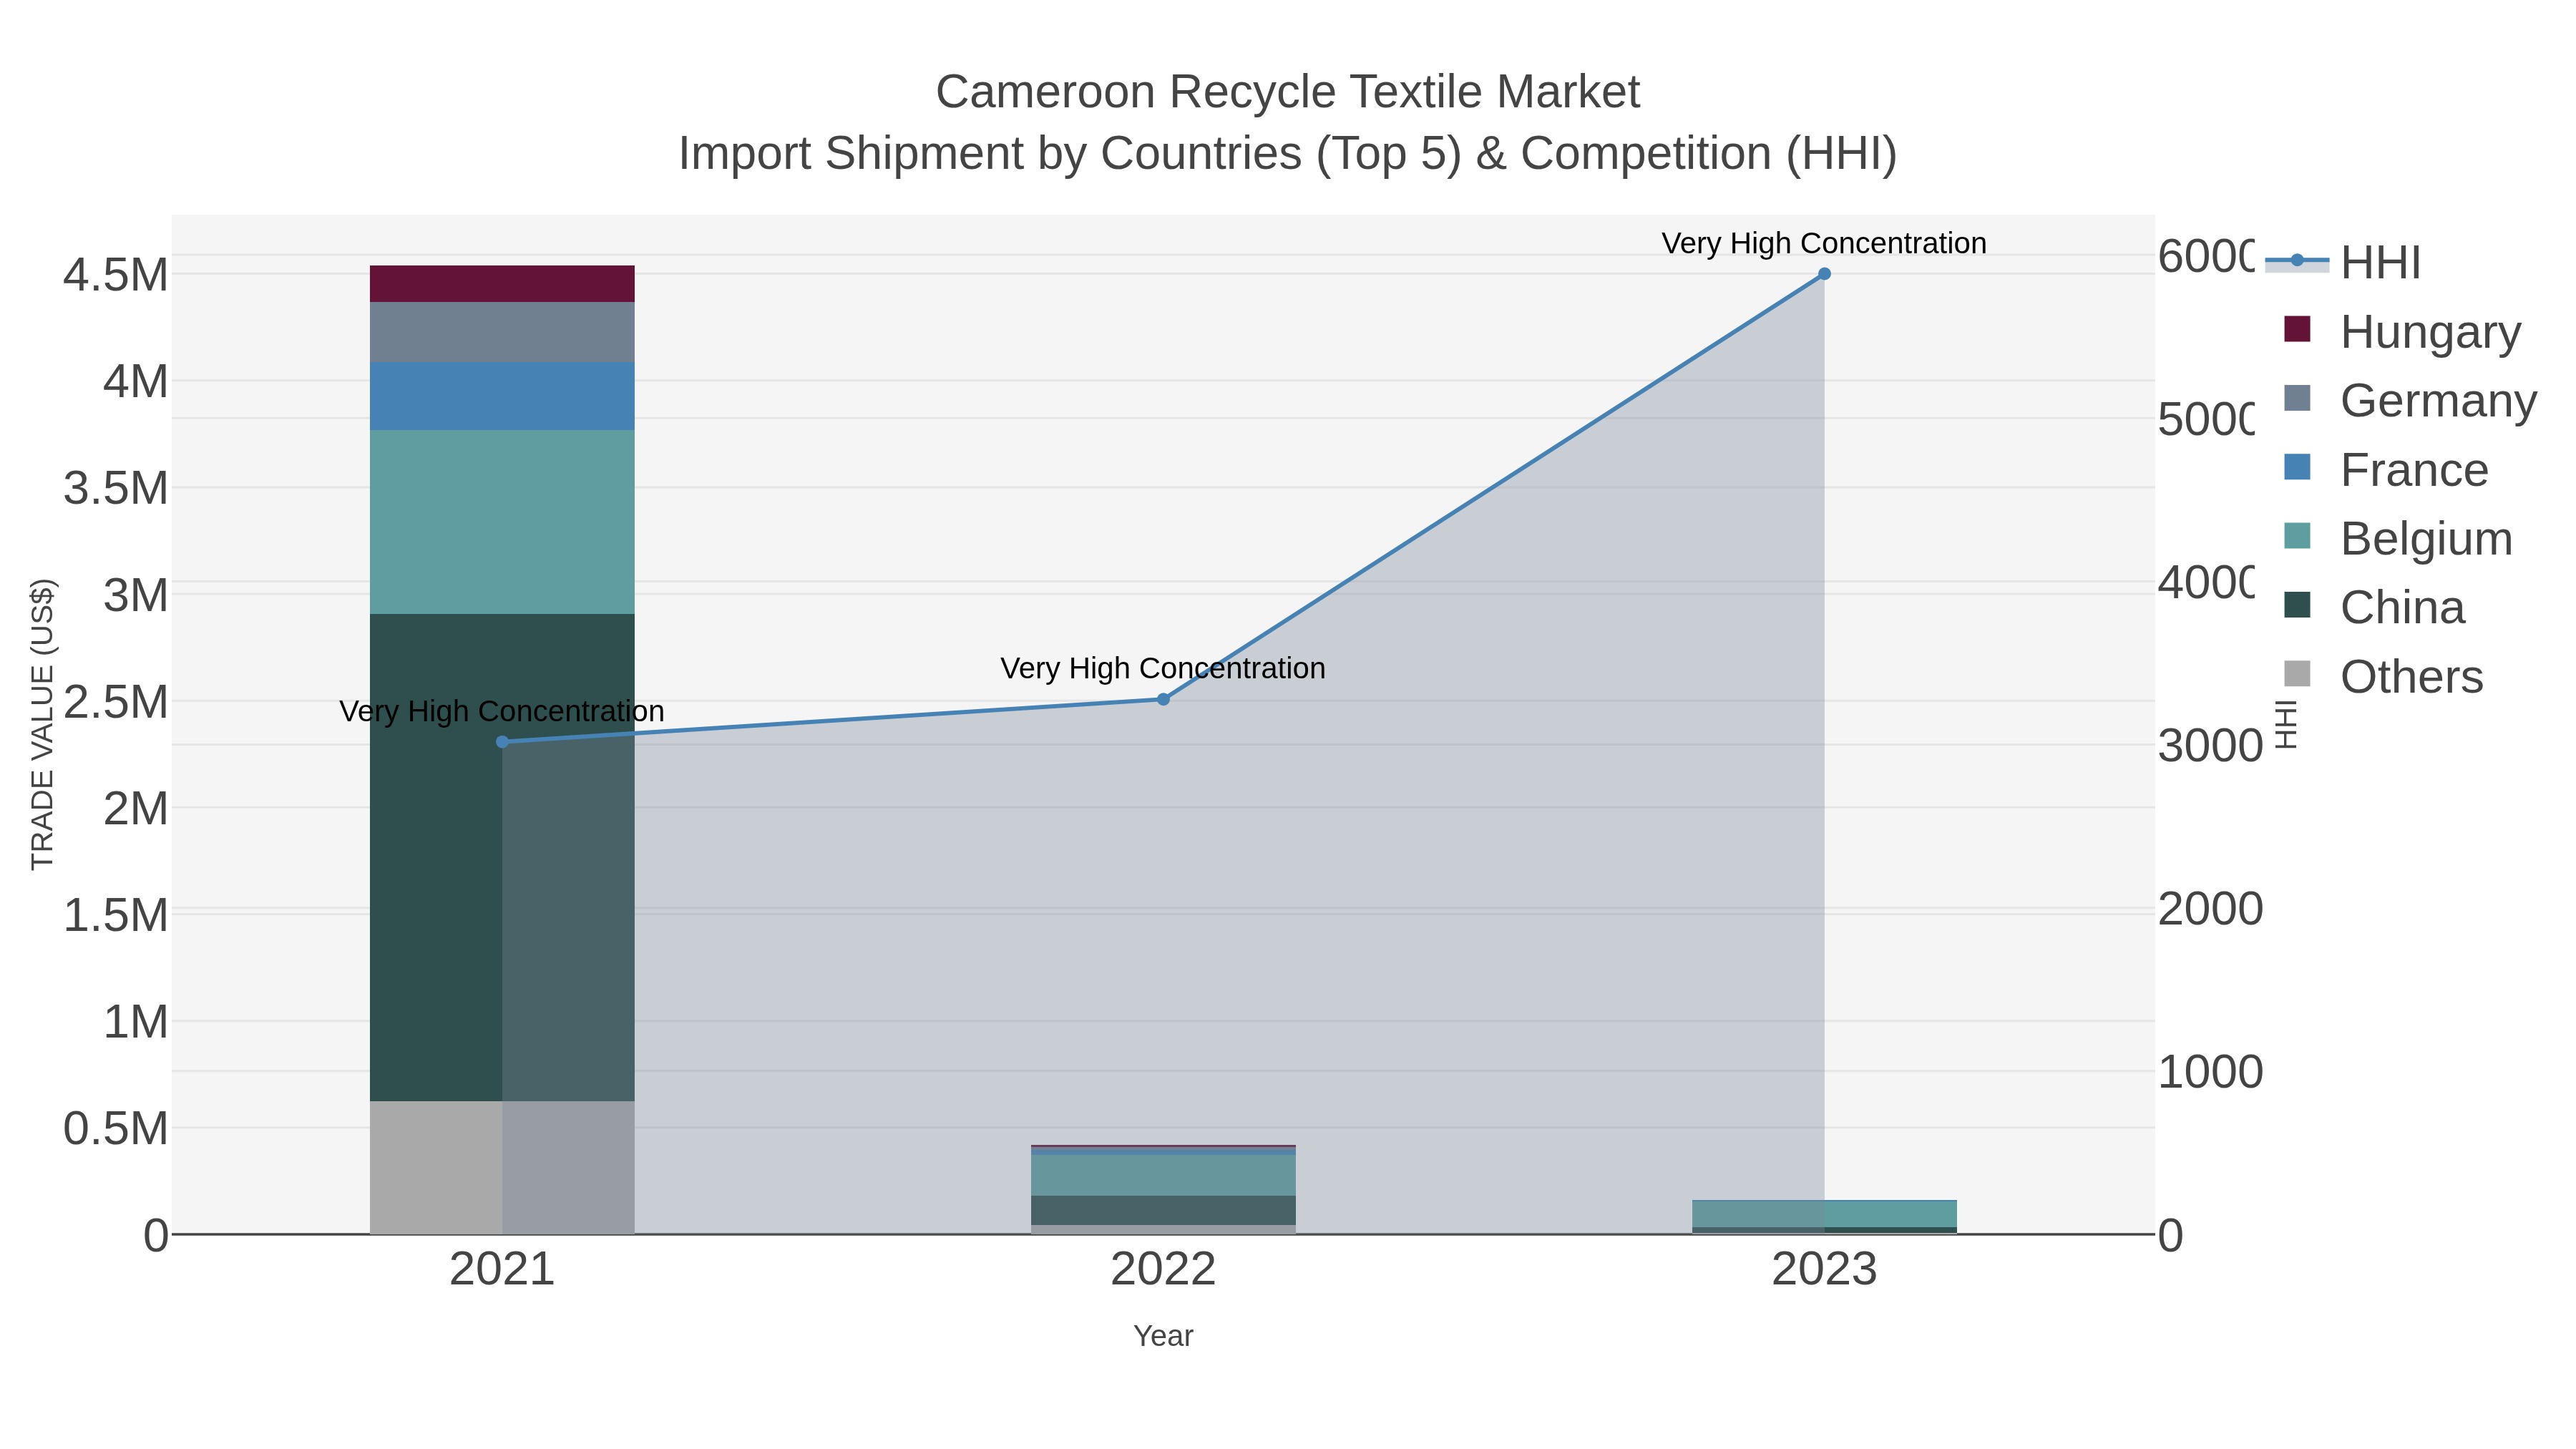Toggle the HHI line in the legend

pyautogui.click(x=2342, y=262)
